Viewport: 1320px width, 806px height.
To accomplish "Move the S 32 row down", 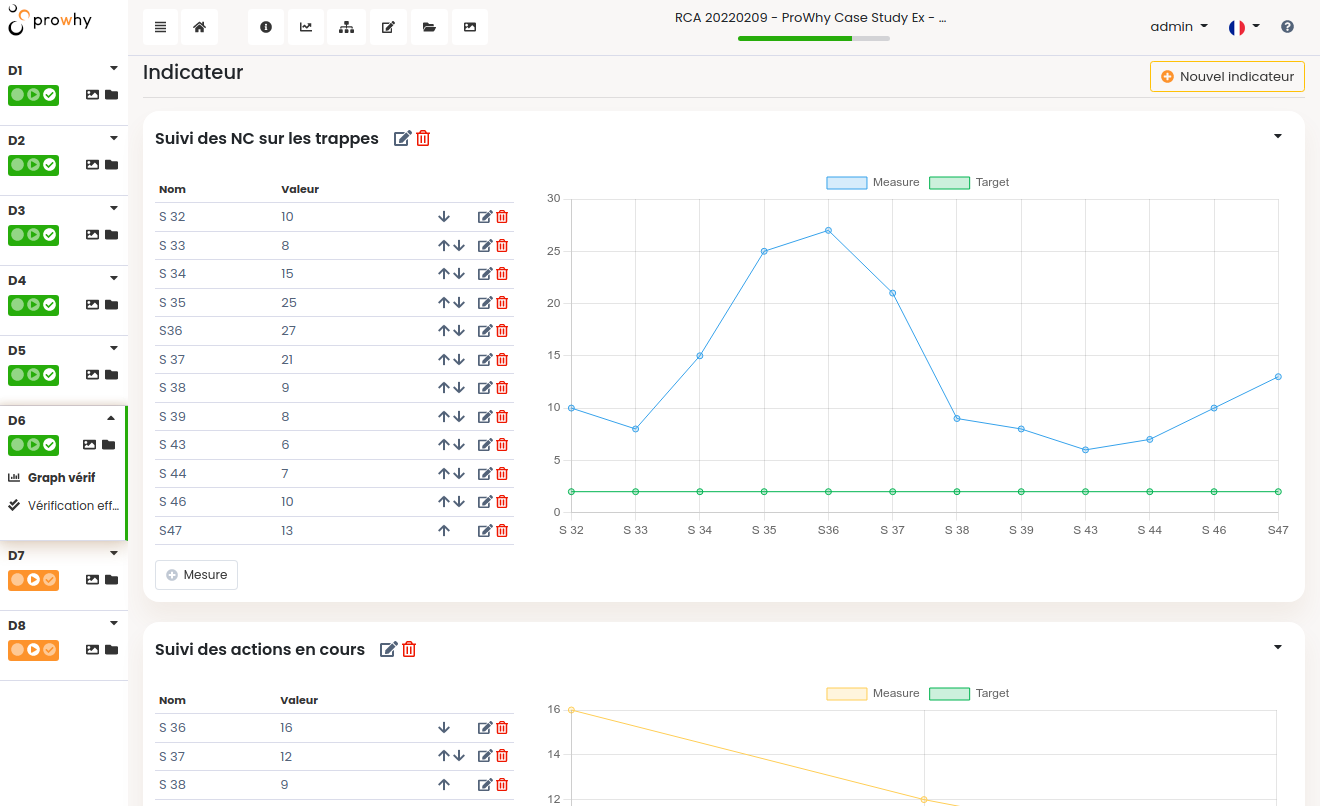I will 444,217.
